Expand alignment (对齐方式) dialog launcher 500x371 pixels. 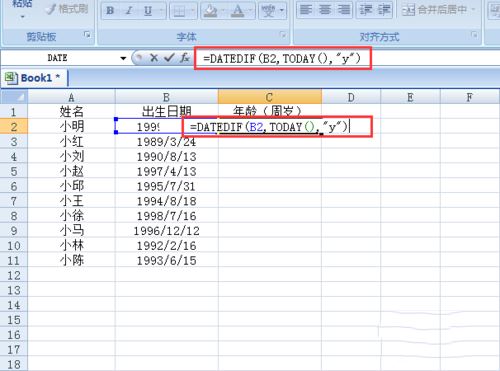[x=474, y=34]
